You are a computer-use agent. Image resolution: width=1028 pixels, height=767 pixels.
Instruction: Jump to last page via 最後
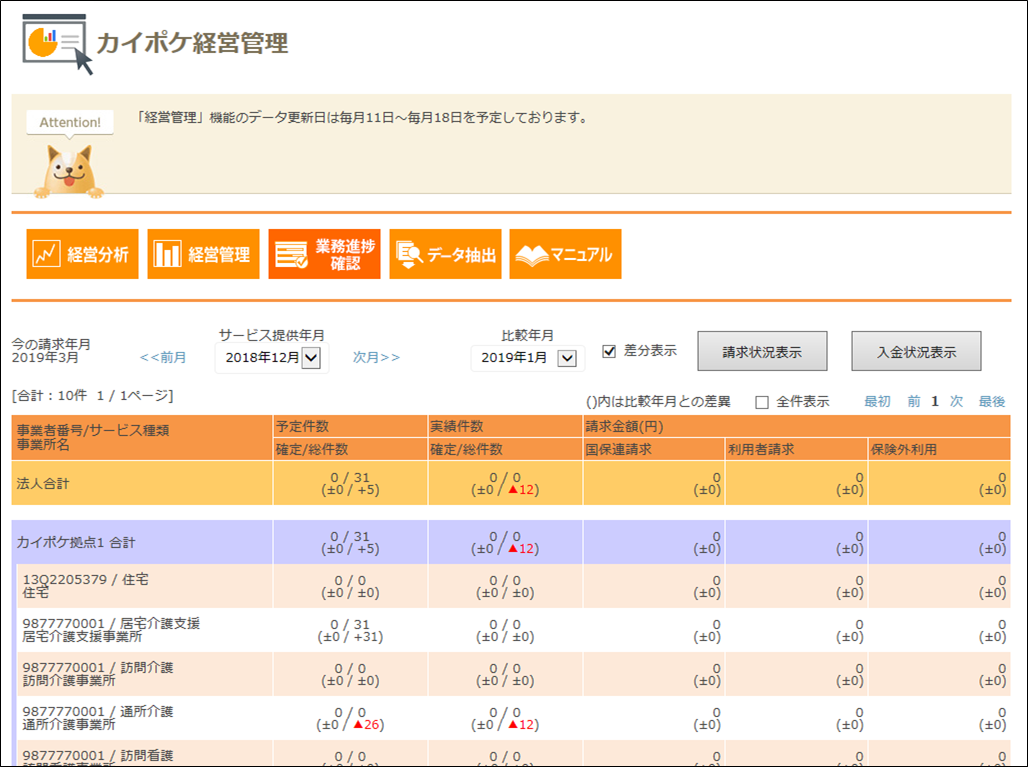(x=992, y=401)
